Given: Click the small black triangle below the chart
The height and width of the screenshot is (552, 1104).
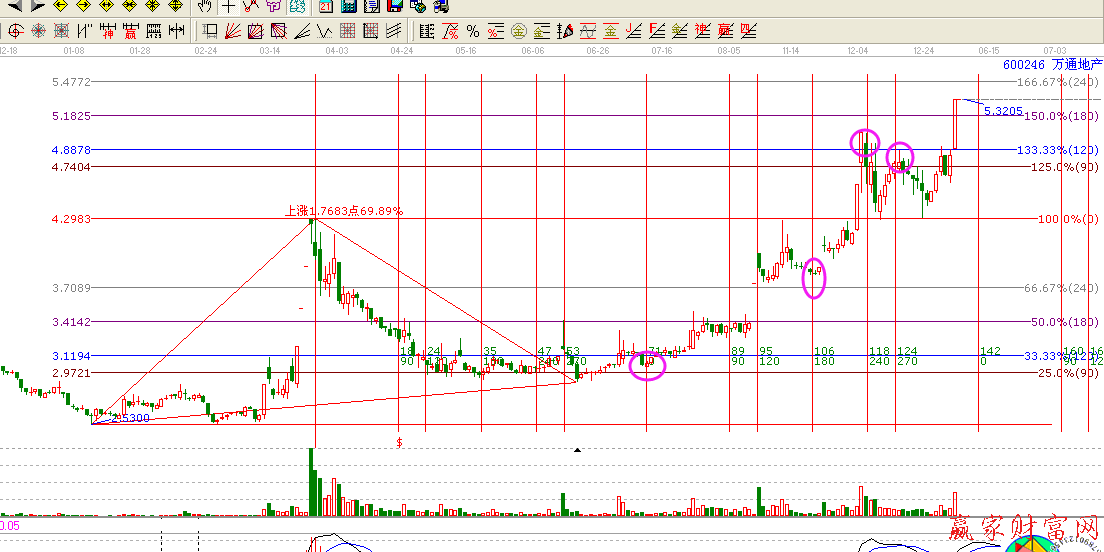Looking at the screenshot, I should click(x=577, y=450).
